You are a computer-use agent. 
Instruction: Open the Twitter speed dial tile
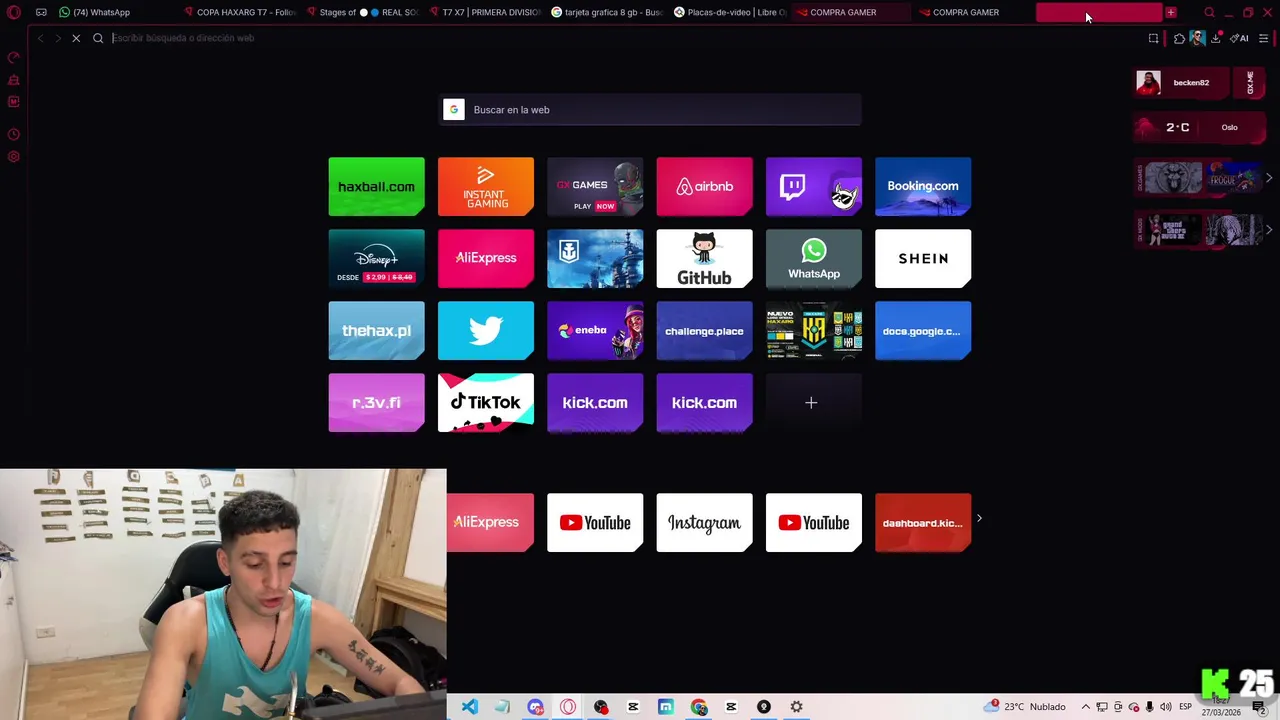click(x=486, y=330)
